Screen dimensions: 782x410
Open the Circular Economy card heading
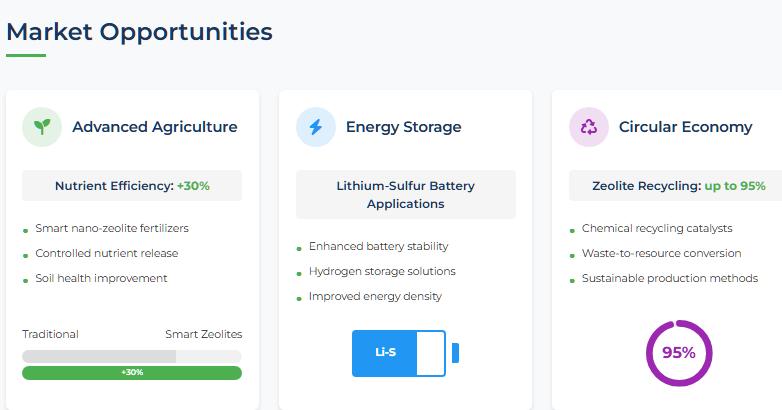(685, 127)
